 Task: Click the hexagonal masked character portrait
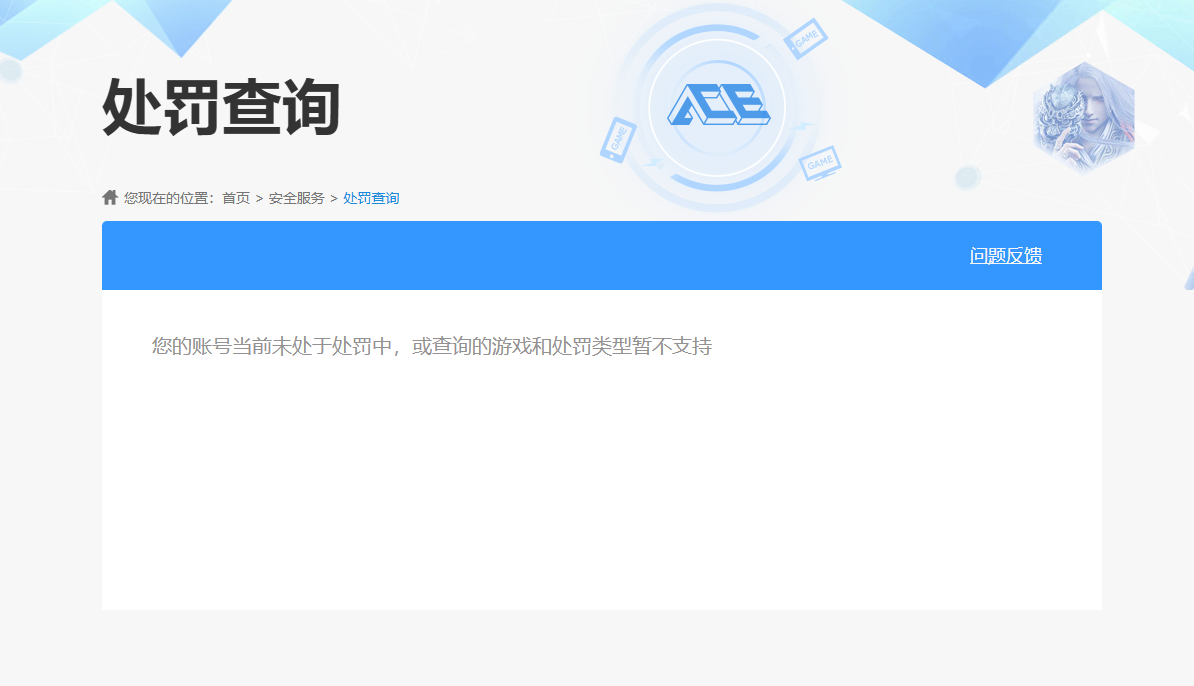(1084, 119)
